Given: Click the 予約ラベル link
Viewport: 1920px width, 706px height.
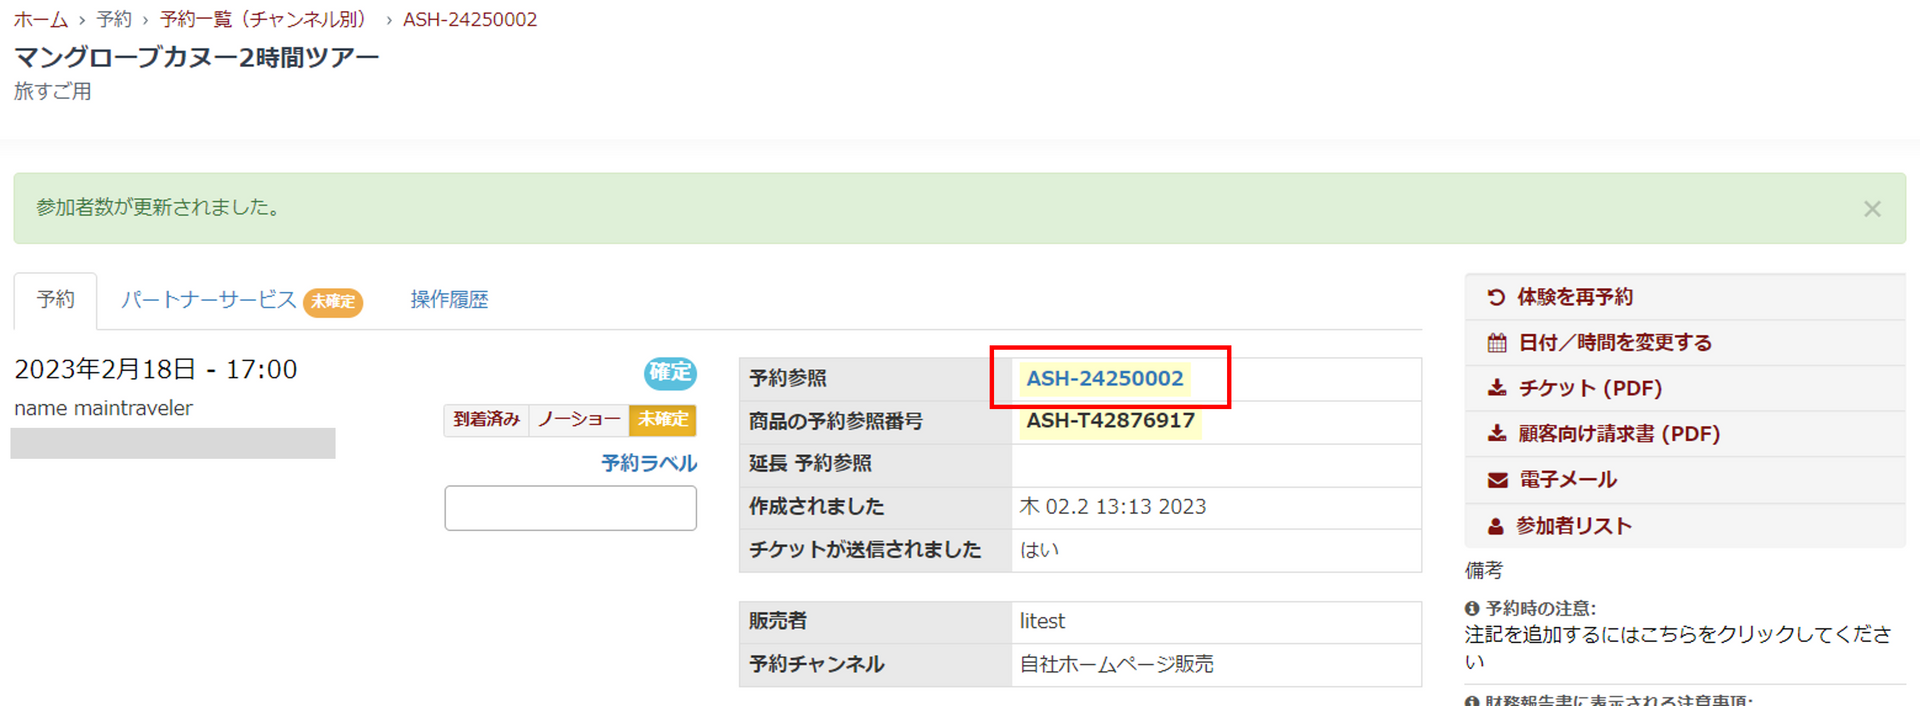Looking at the screenshot, I should pos(648,463).
